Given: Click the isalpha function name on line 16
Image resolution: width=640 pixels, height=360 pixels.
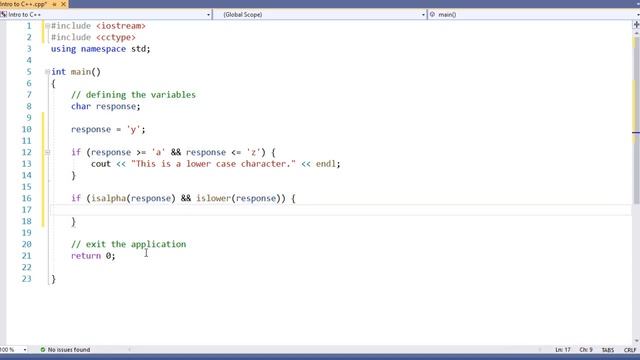Looking at the screenshot, I should 109,198.
